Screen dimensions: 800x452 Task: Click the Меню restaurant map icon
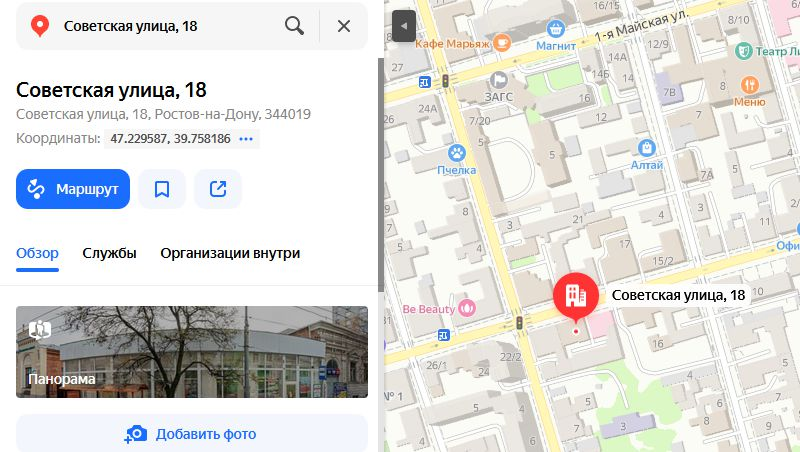click(x=749, y=85)
